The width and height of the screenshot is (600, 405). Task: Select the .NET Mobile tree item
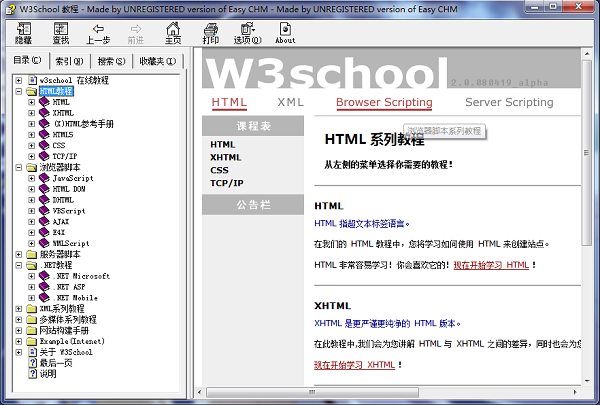pos(76,297)
